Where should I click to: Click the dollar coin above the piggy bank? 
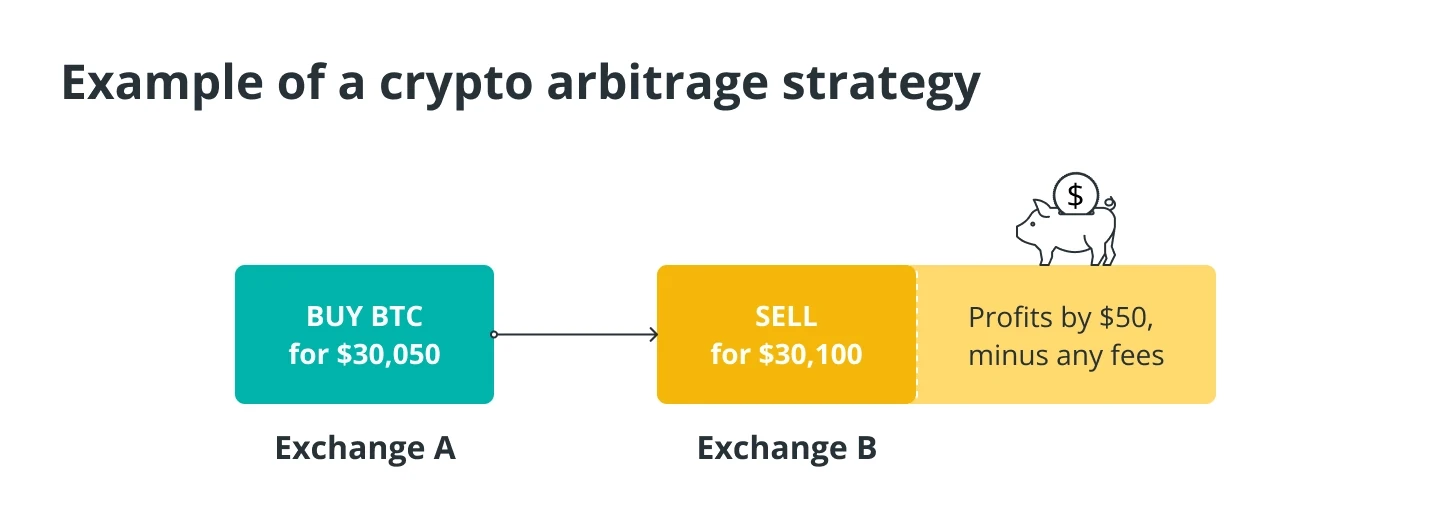tap(1075, 194)
